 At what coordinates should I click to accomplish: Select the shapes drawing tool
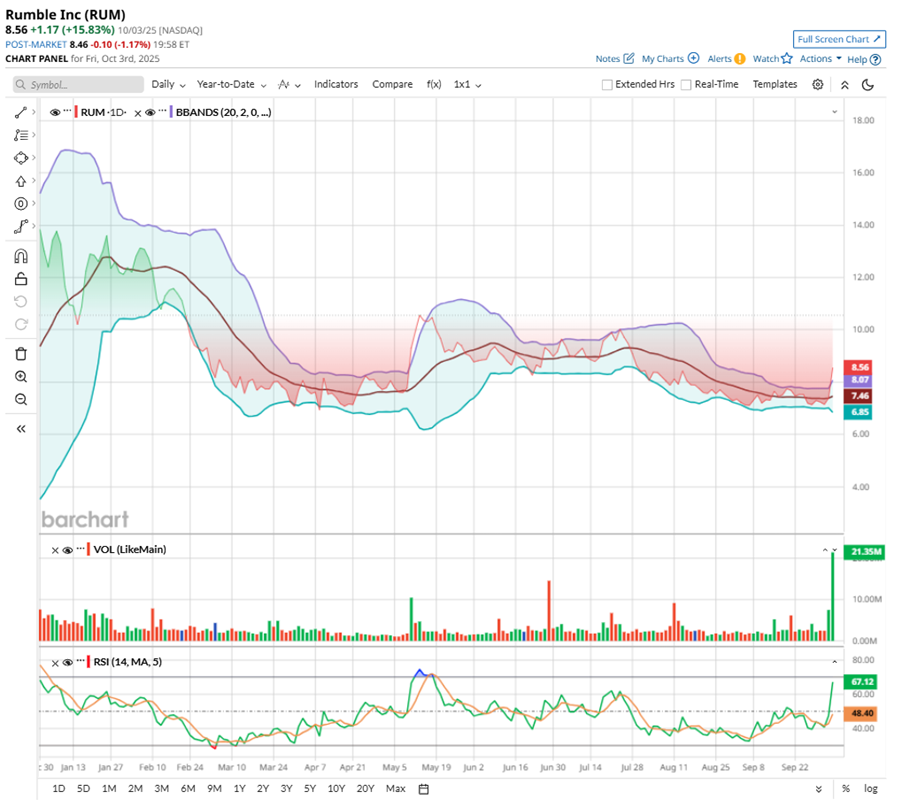click(x=21, y=158)
